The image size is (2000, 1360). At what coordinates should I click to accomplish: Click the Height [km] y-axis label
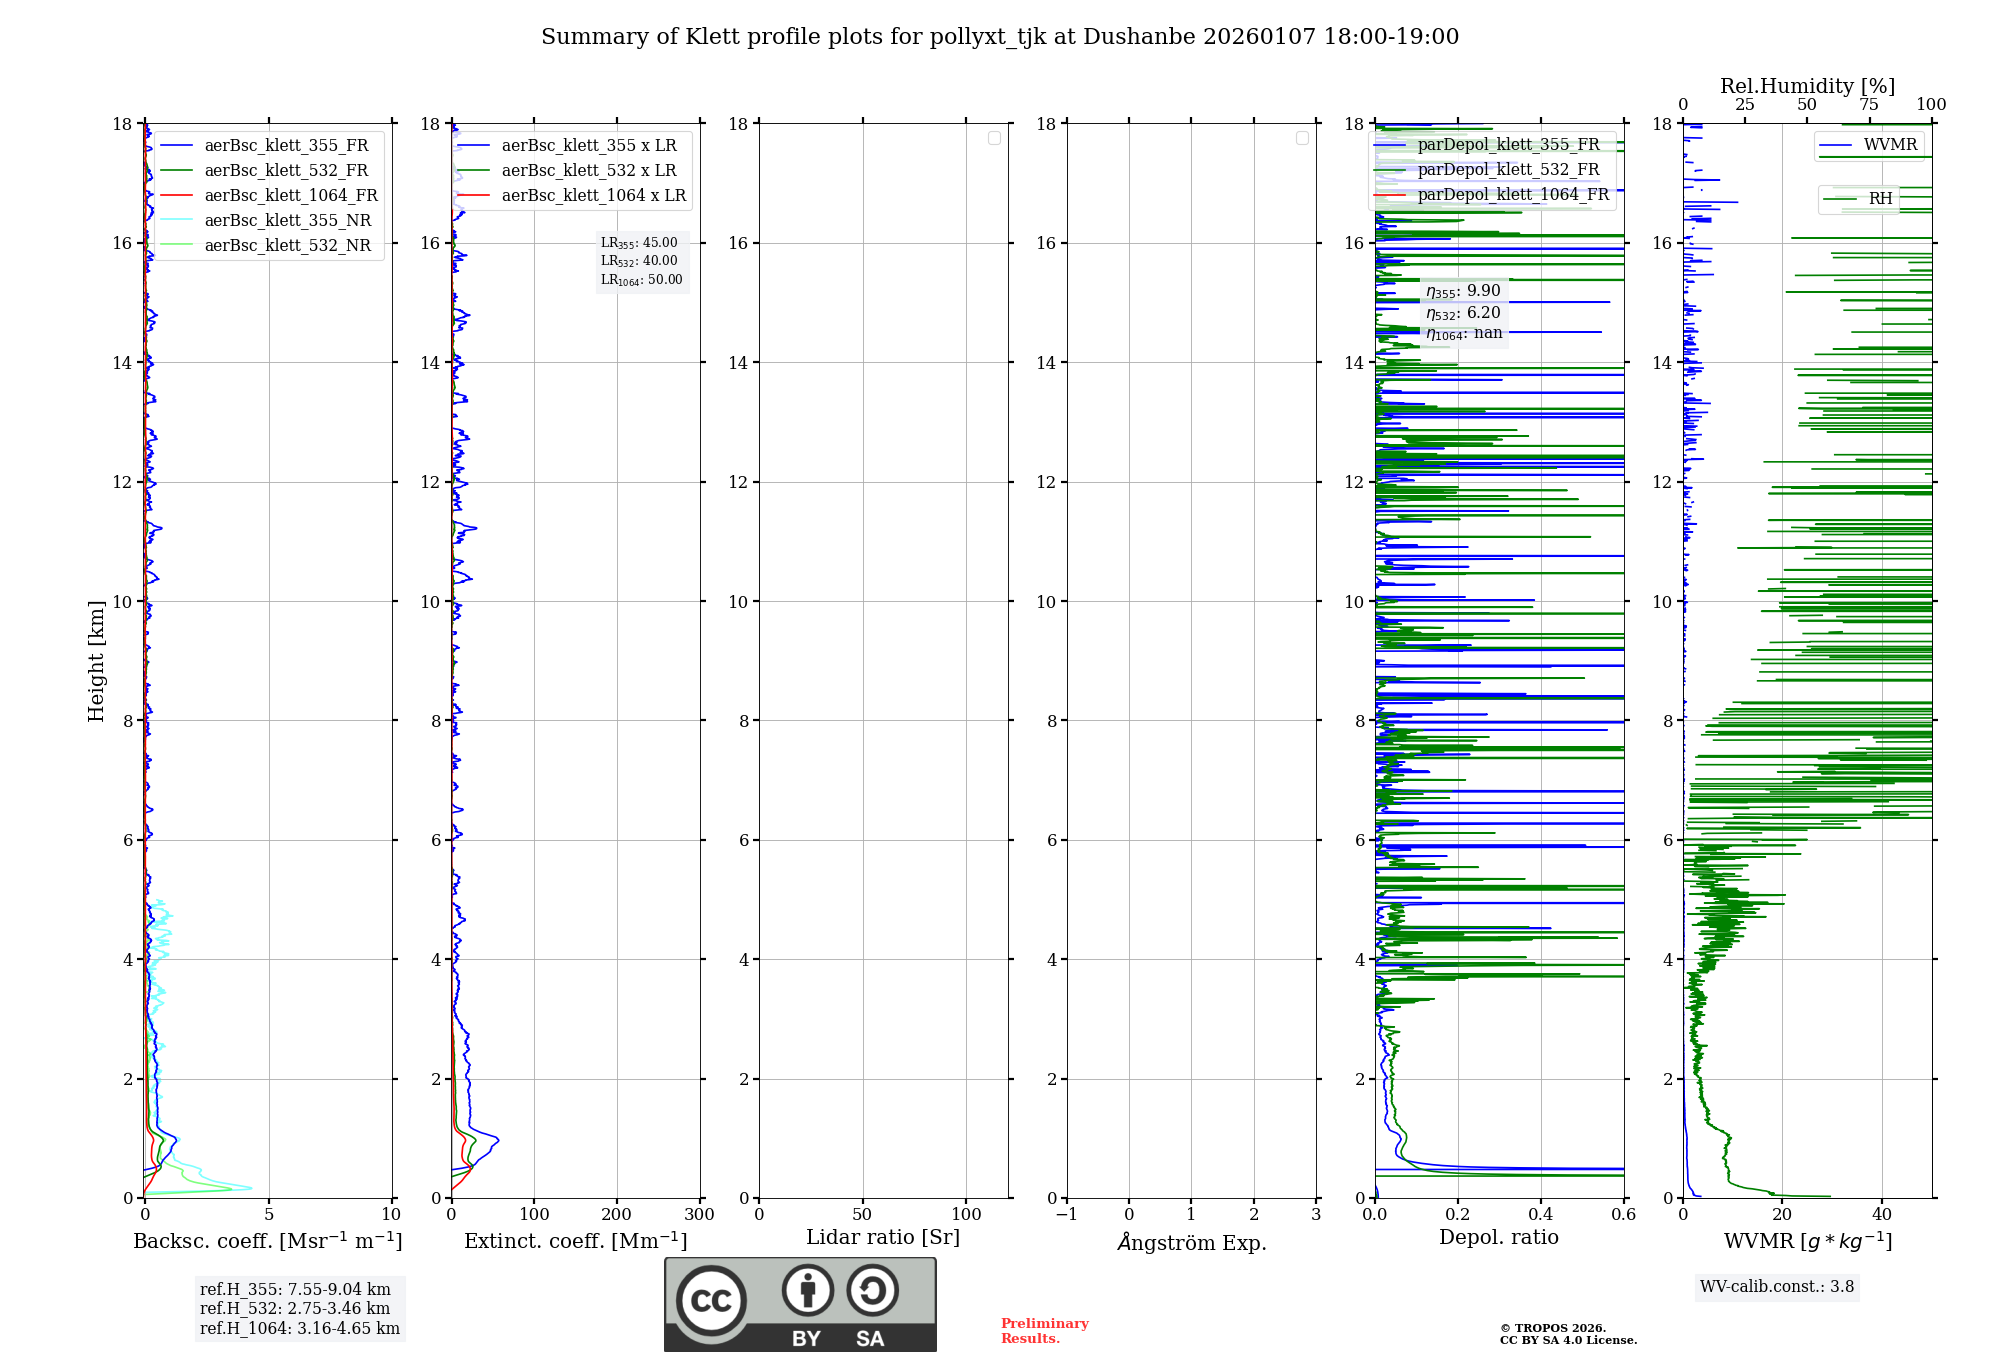tap(96, 661)
